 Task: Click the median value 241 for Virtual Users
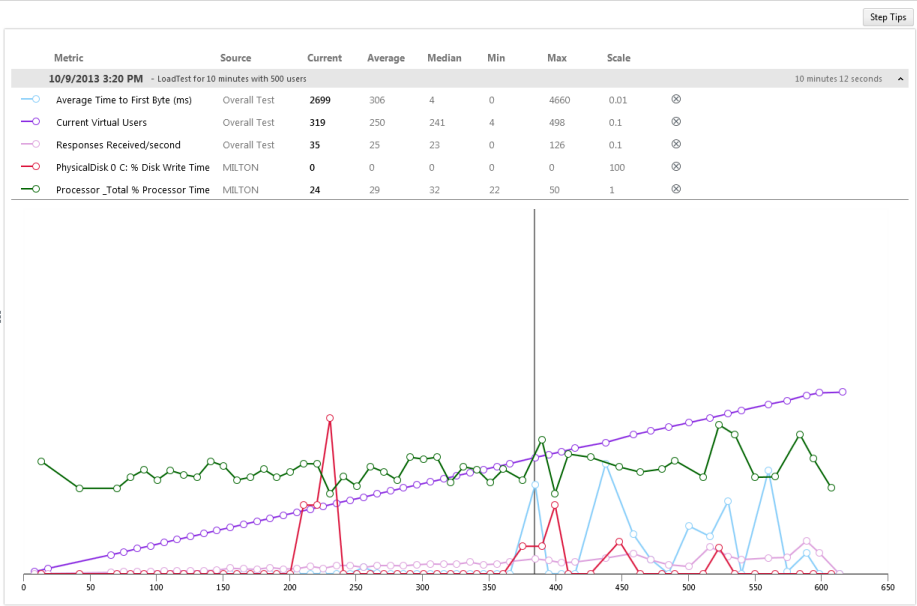click(x=437, y=122)
